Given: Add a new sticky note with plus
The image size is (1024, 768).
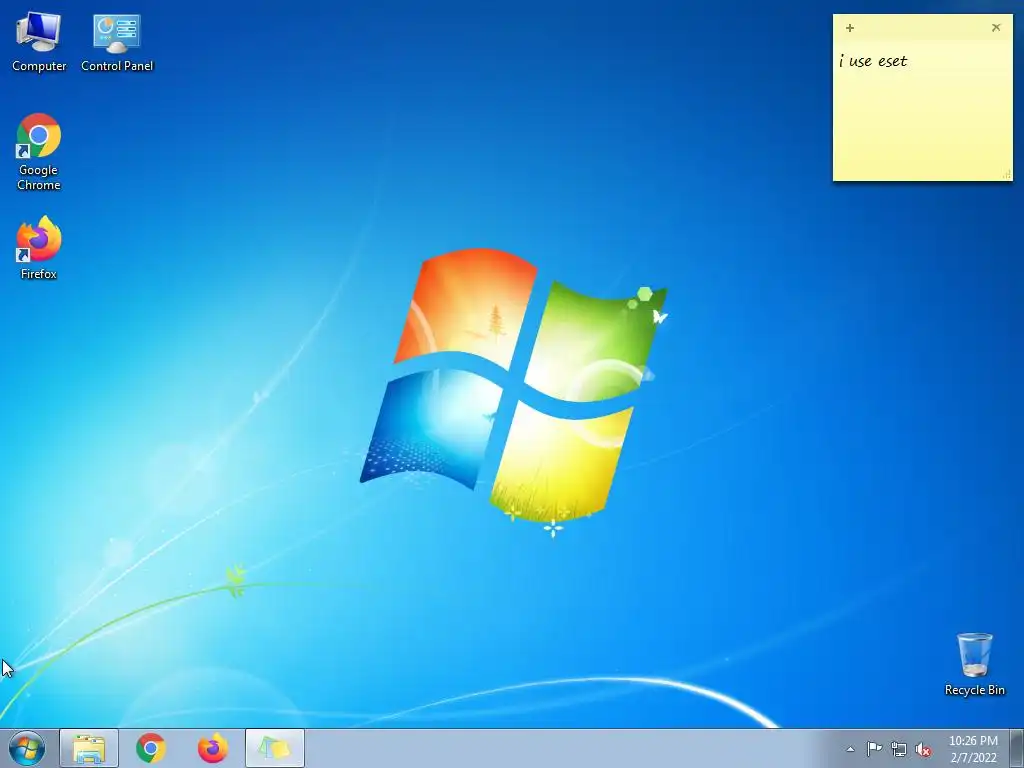Looking at the screenshot, I should point(850,27).
